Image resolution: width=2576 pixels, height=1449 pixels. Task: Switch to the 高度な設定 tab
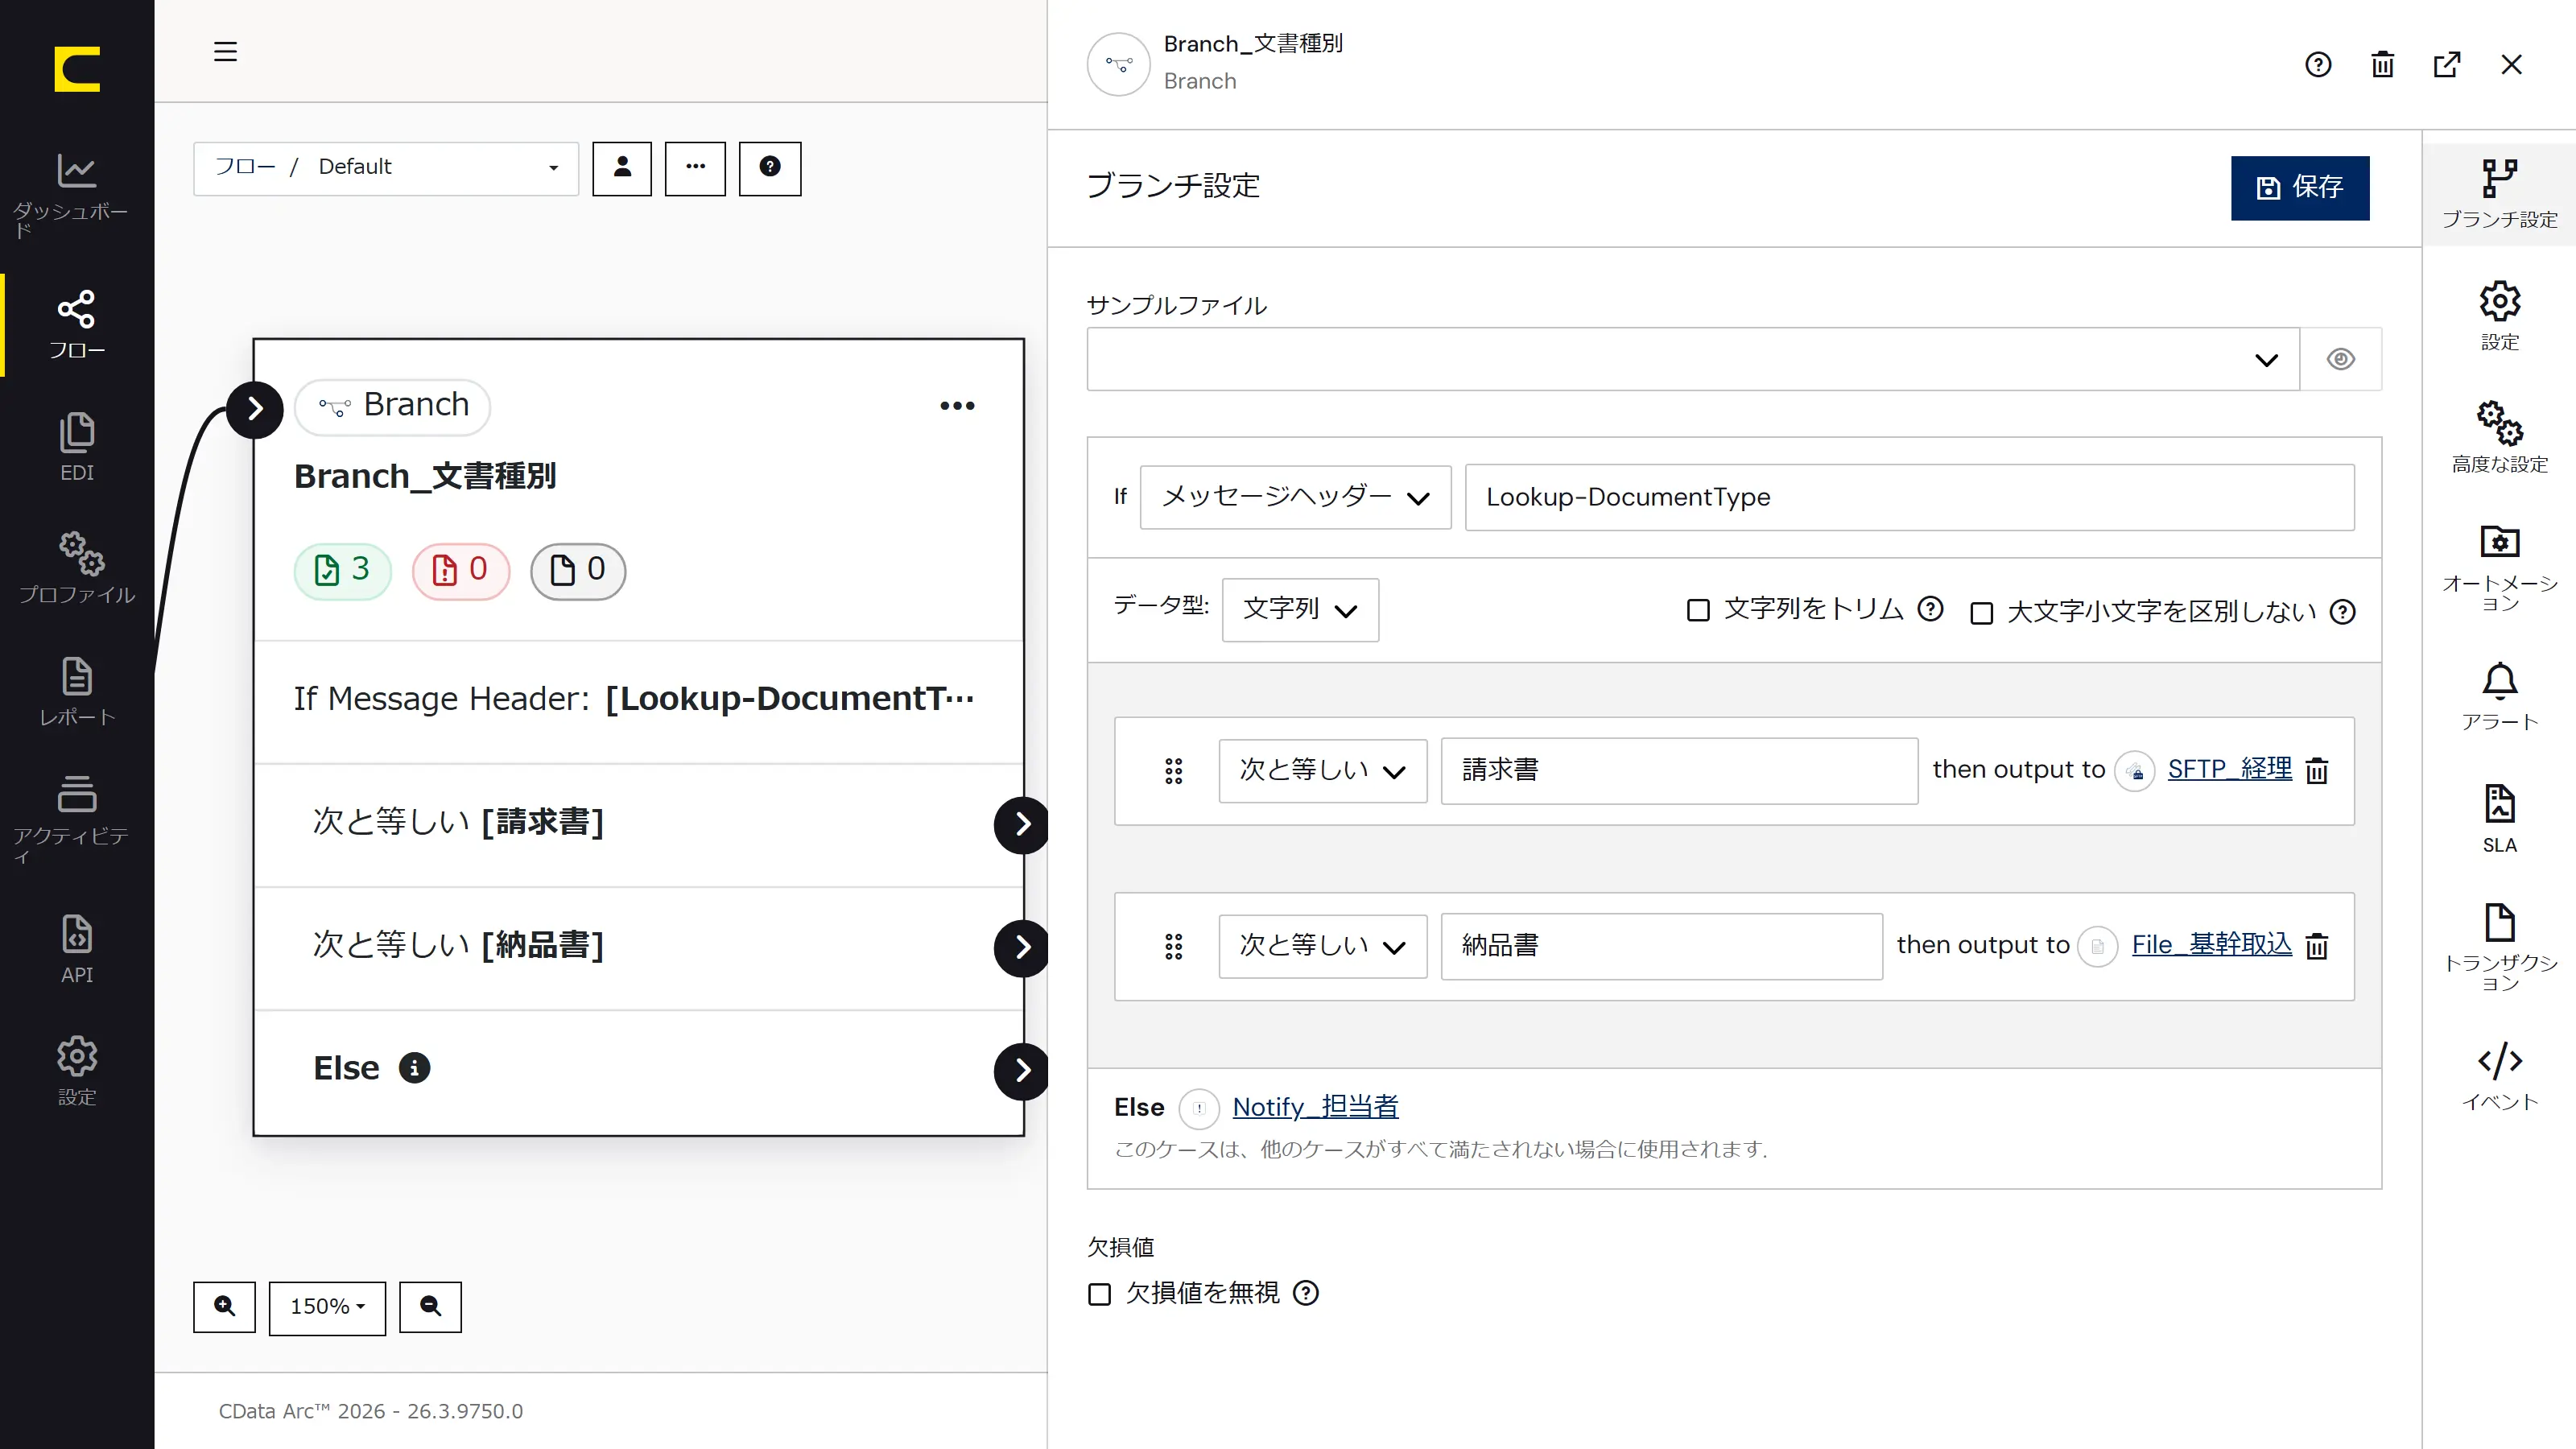coord(2499,438)
